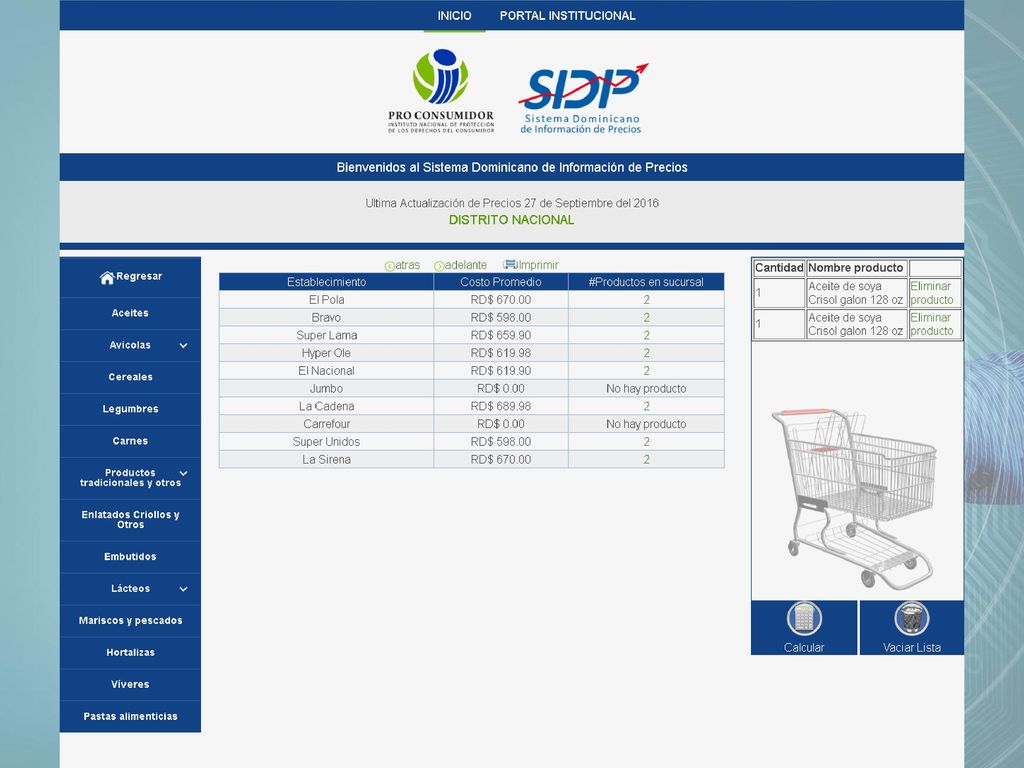Click the home icon beside Regresar
This screenshot has width=1024, height=768.
click(x=107, y=278)
